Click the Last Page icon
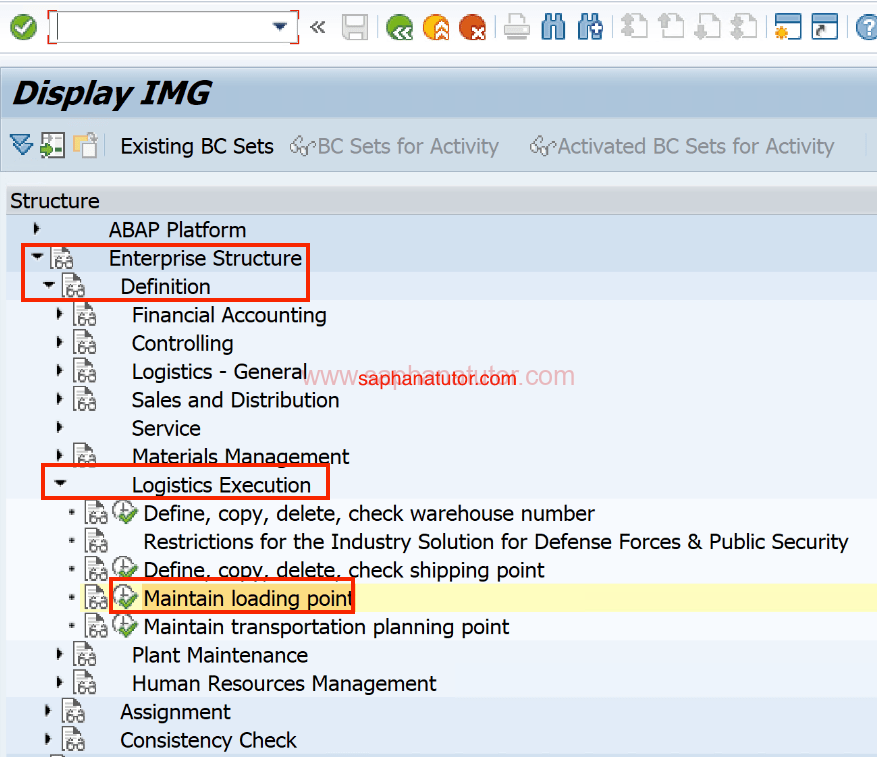Screen dimensions: 877x757 click(x=744, y=27)
